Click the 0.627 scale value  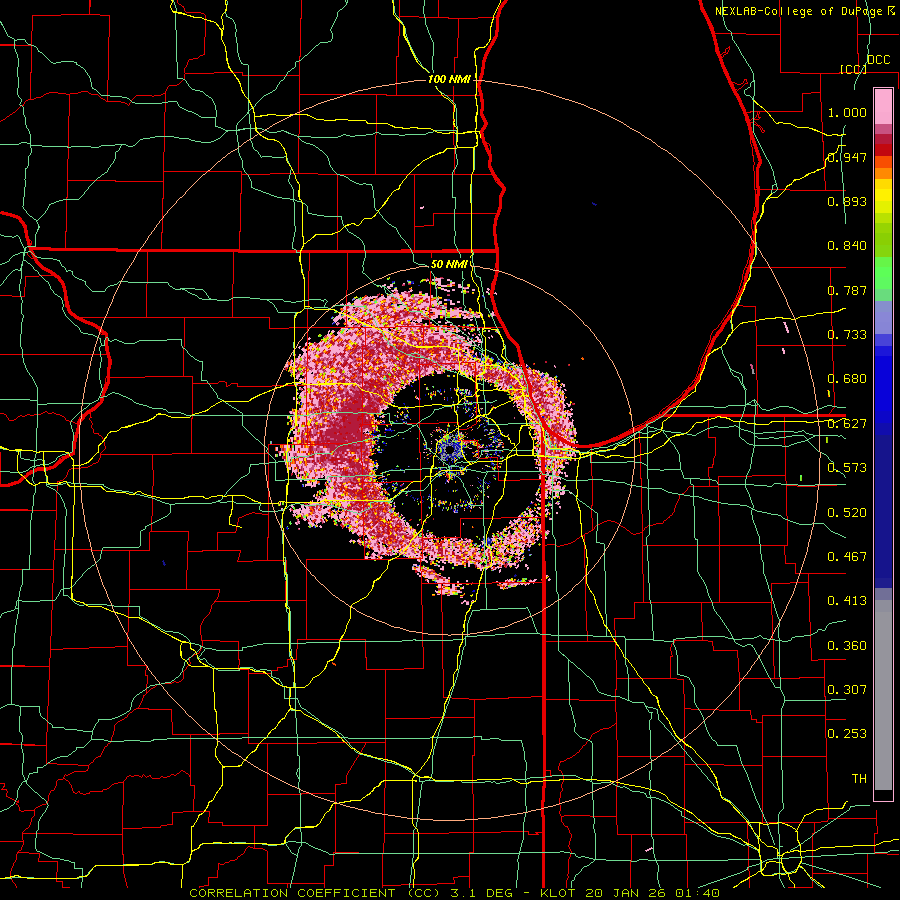pos(847,424)
